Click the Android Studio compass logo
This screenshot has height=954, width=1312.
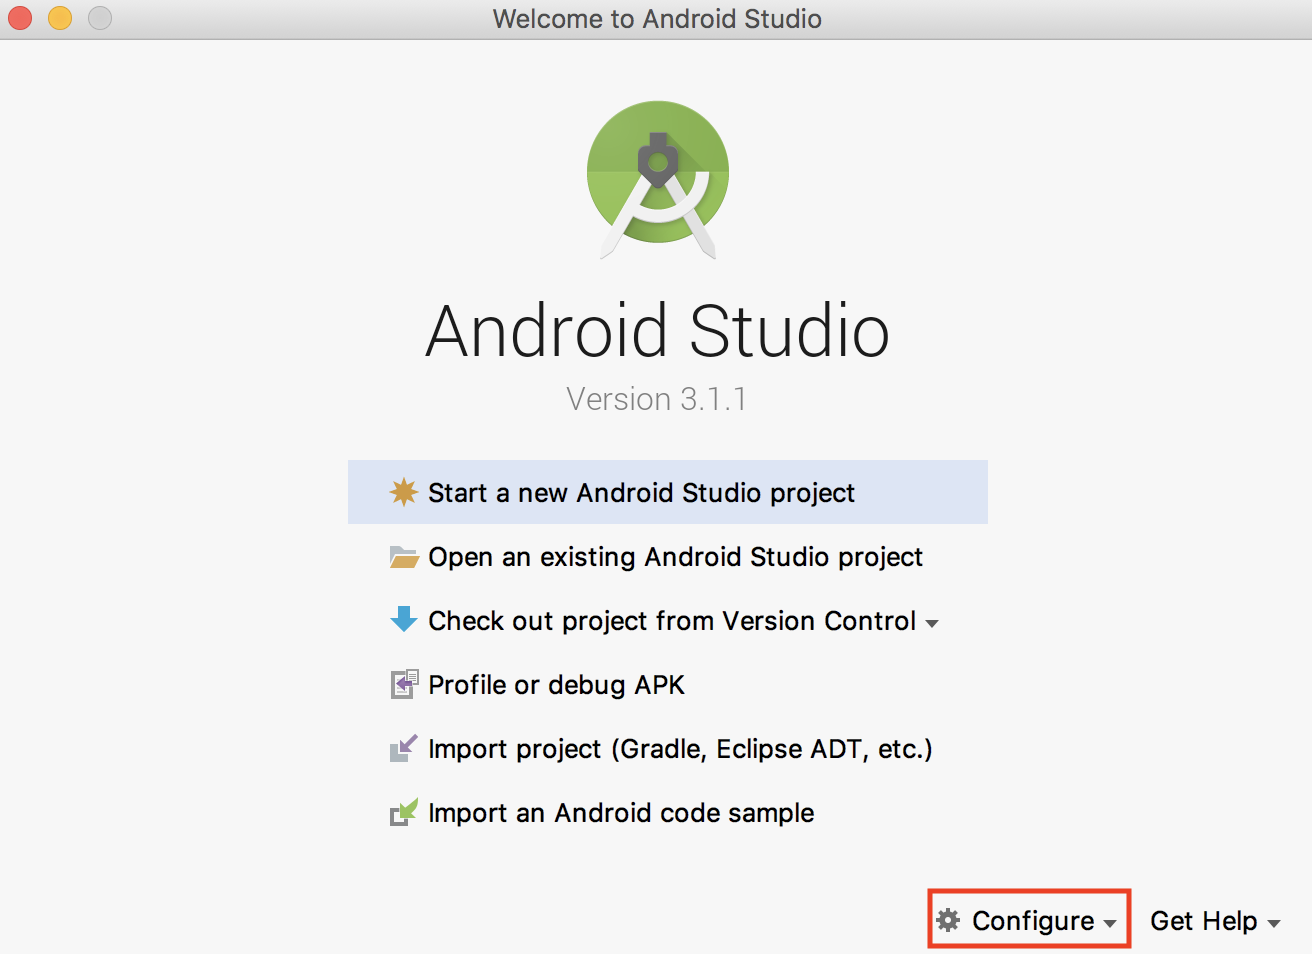pos(658,180)
